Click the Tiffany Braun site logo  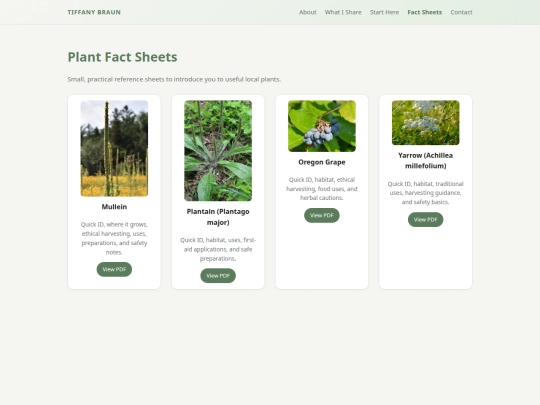pyautogui.click(x=94, y=12)
